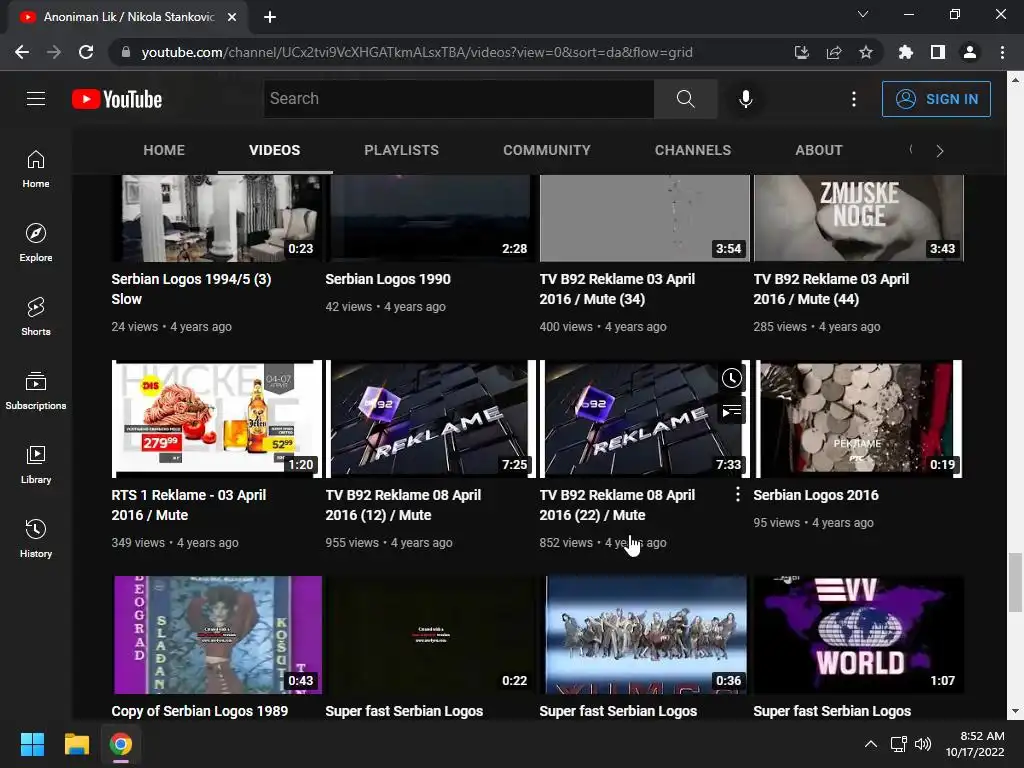Open the CHANNELS tab
The height and width of the screenshot is (768, 1024).
693,150
